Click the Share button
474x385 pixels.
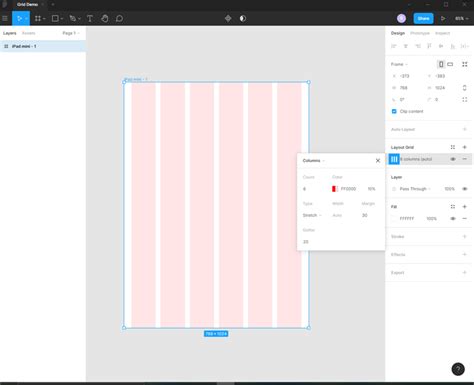tap(423, 18)
